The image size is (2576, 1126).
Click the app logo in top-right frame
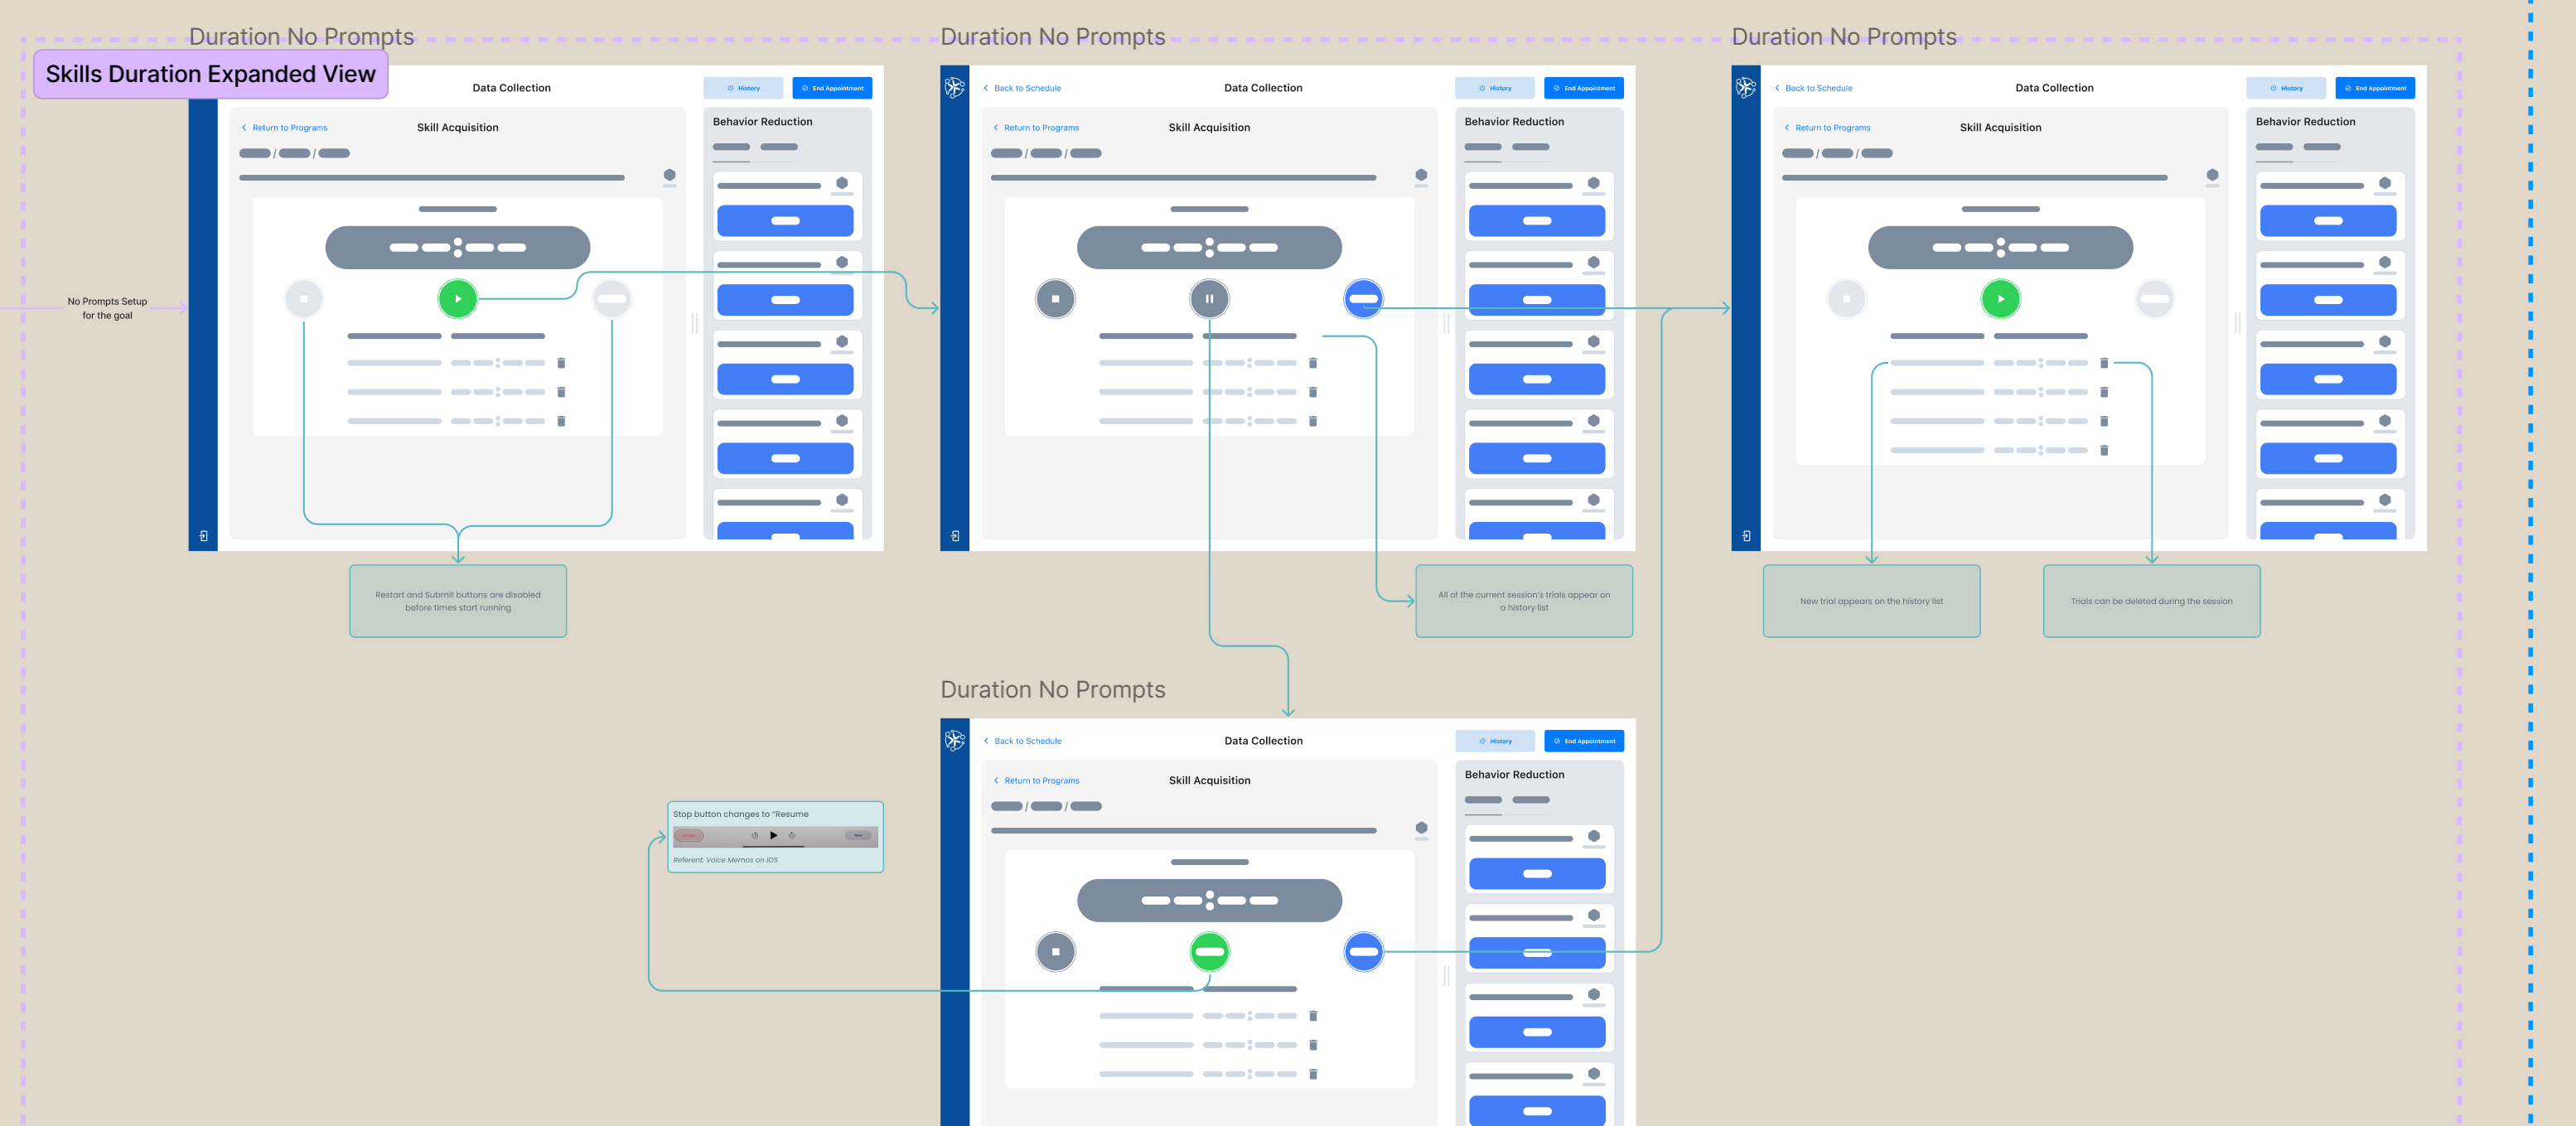pyautogui.click(x=1746, y=87)
